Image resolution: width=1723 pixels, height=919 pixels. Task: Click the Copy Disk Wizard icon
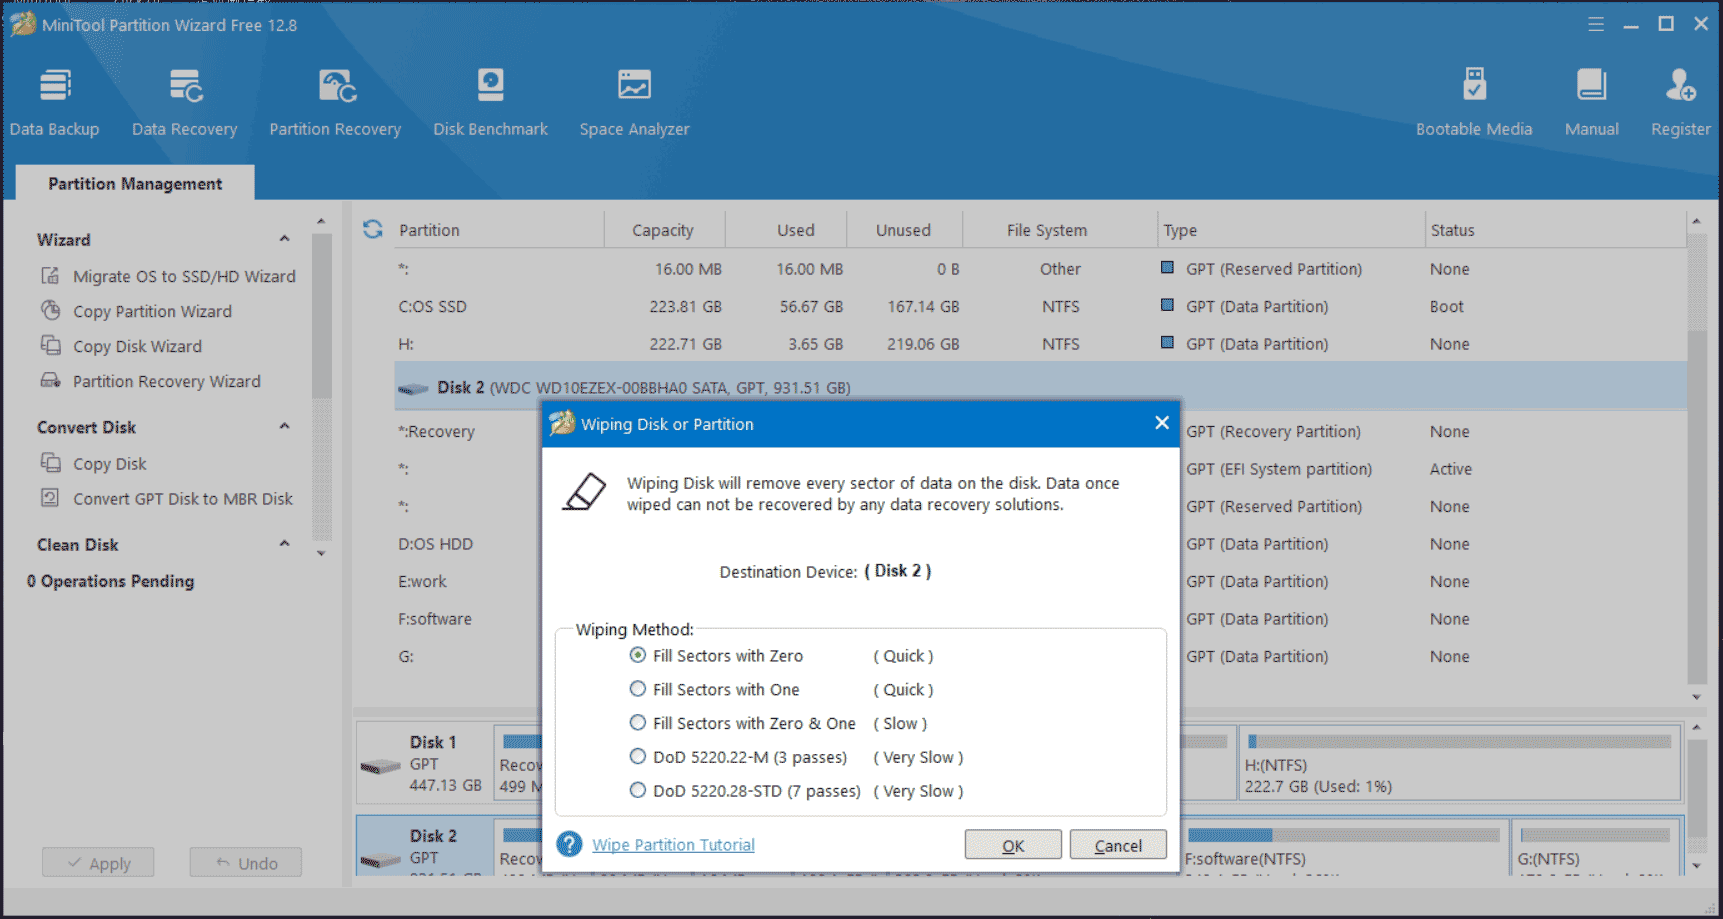click(x=50, y=345)
